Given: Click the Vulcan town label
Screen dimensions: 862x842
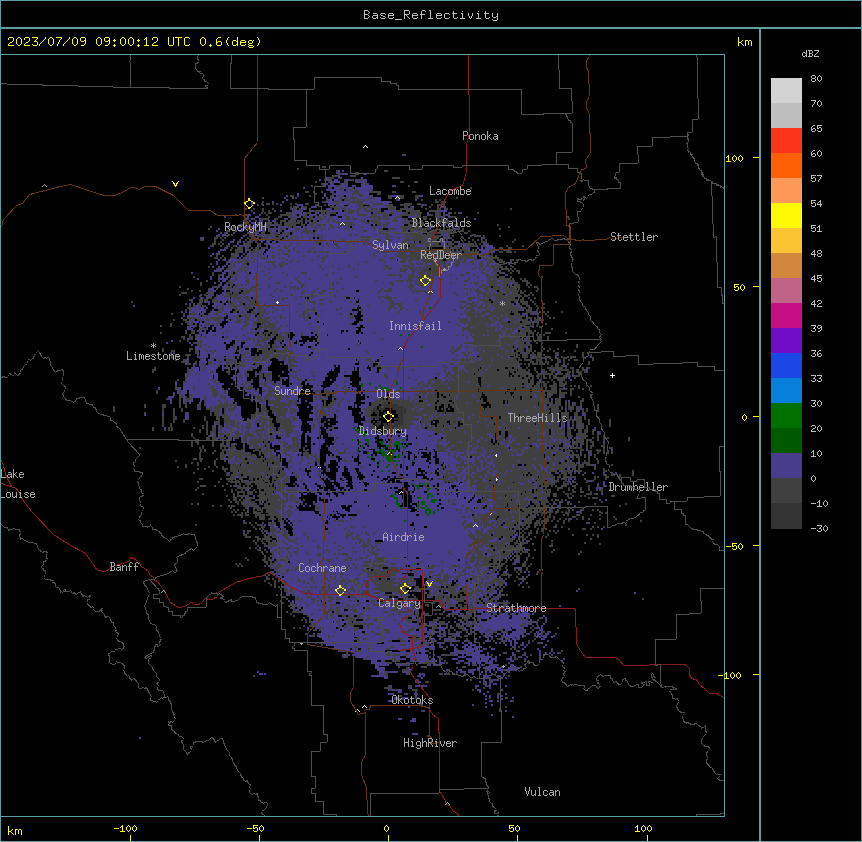Looking at the screenshot, I should pyautogui.click(x=543, y=792).
